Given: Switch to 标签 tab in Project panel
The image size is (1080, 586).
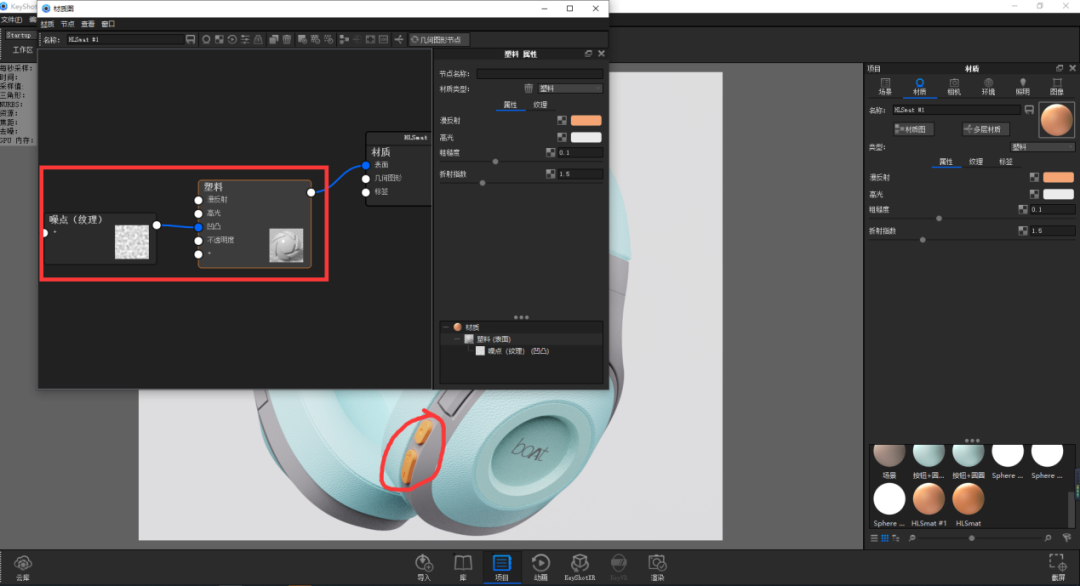Looking at the screenshot, I should pyautogui.click(x=1006, y=162).
